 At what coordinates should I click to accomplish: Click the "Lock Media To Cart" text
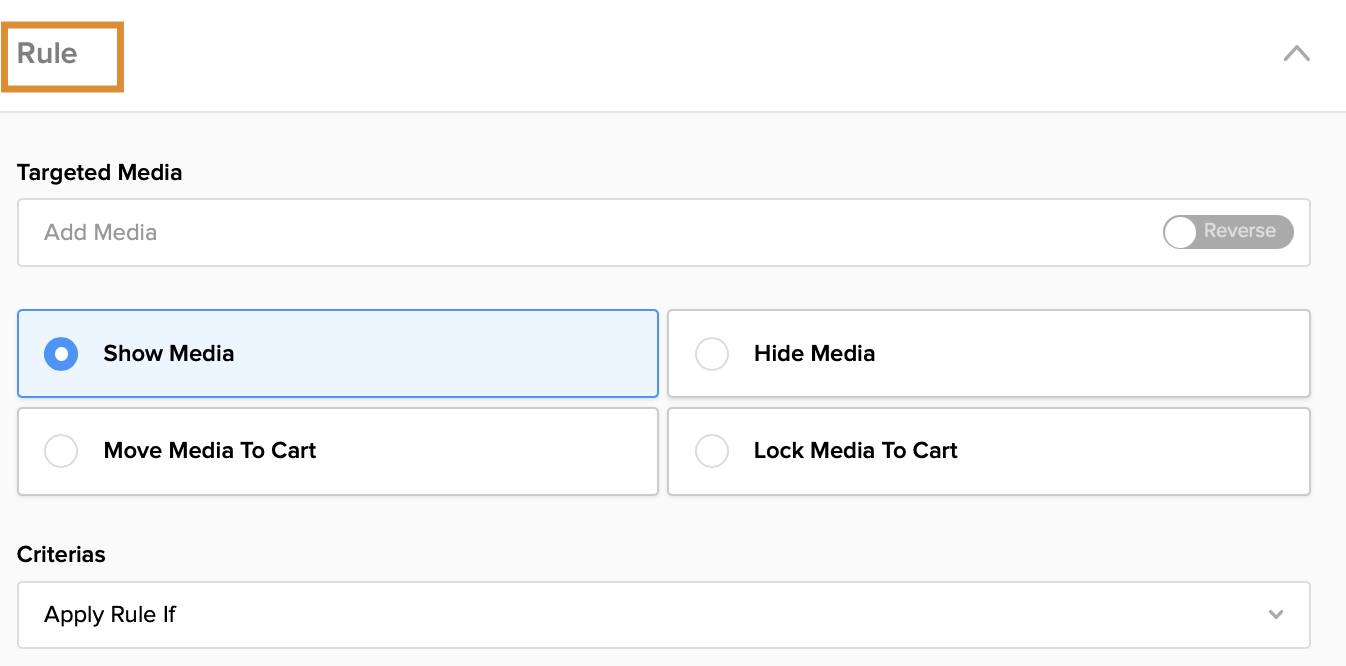855,451
